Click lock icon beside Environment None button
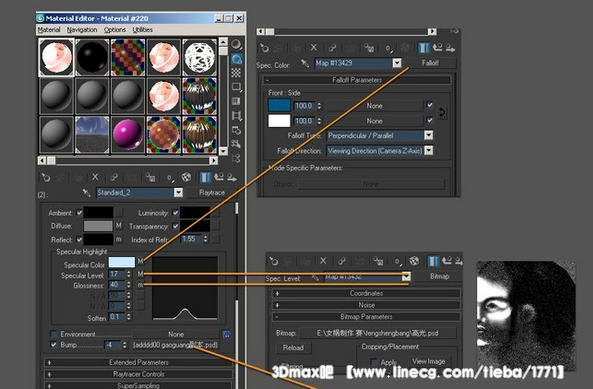Viewport: 593px width, 389px height. 226,334
